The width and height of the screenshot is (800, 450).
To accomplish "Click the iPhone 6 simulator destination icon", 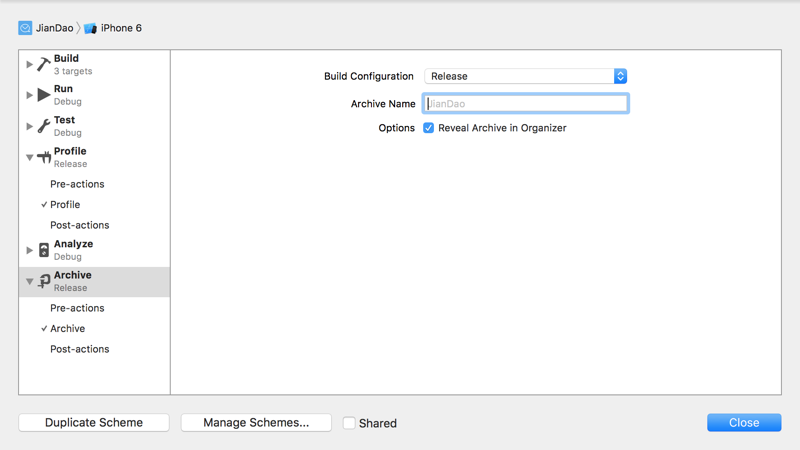I will tap(90, 28).
